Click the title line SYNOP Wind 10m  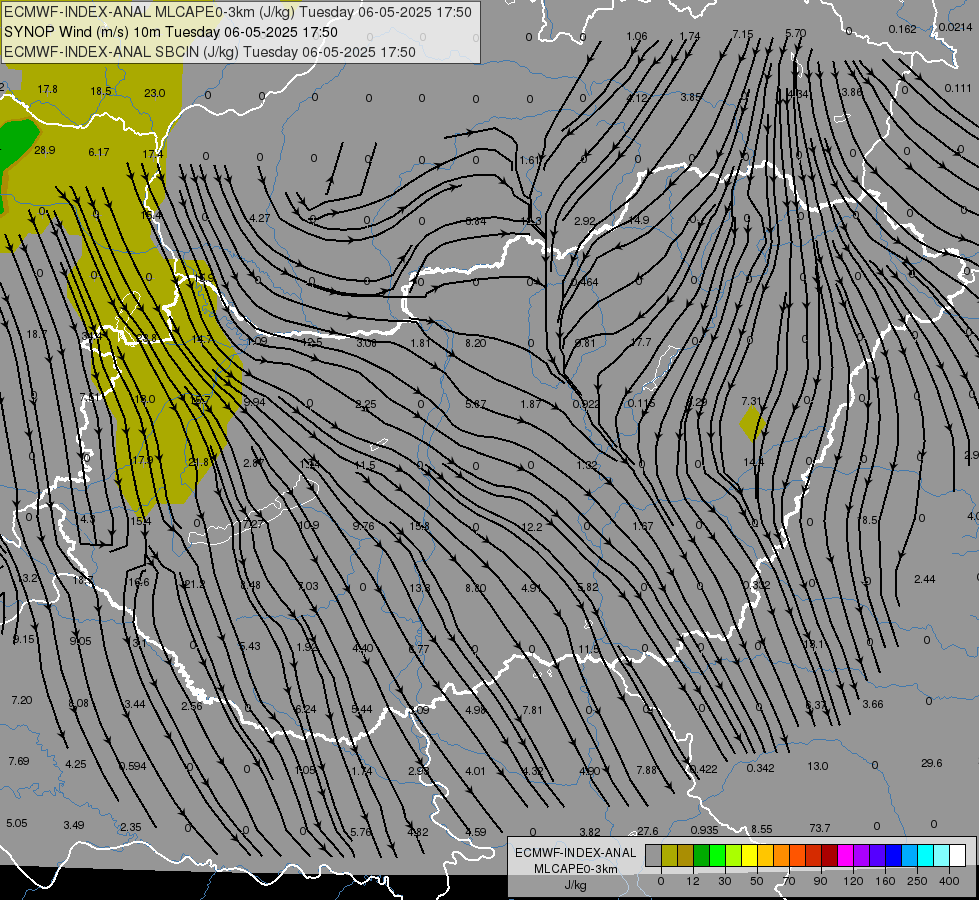pos(170,32)
